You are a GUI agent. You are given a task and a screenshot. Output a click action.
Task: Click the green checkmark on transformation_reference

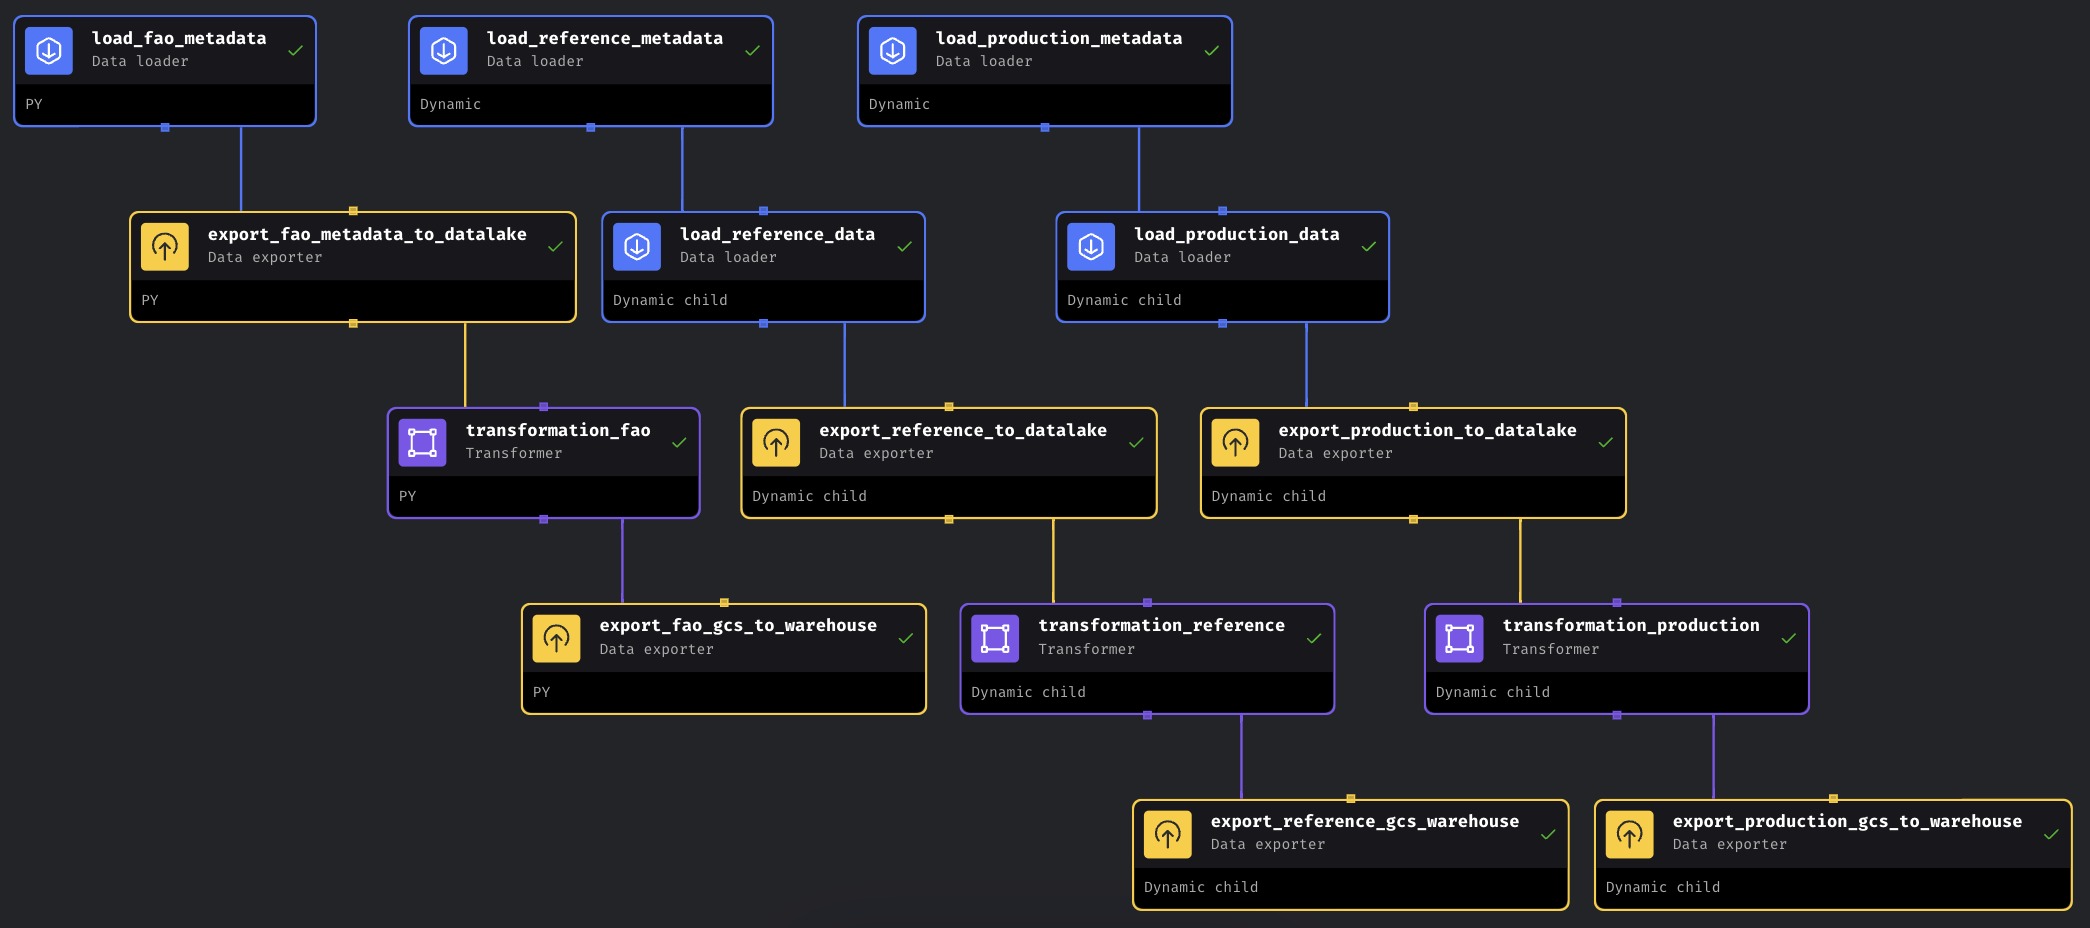pyautogui.click(x=1314, y=638)
